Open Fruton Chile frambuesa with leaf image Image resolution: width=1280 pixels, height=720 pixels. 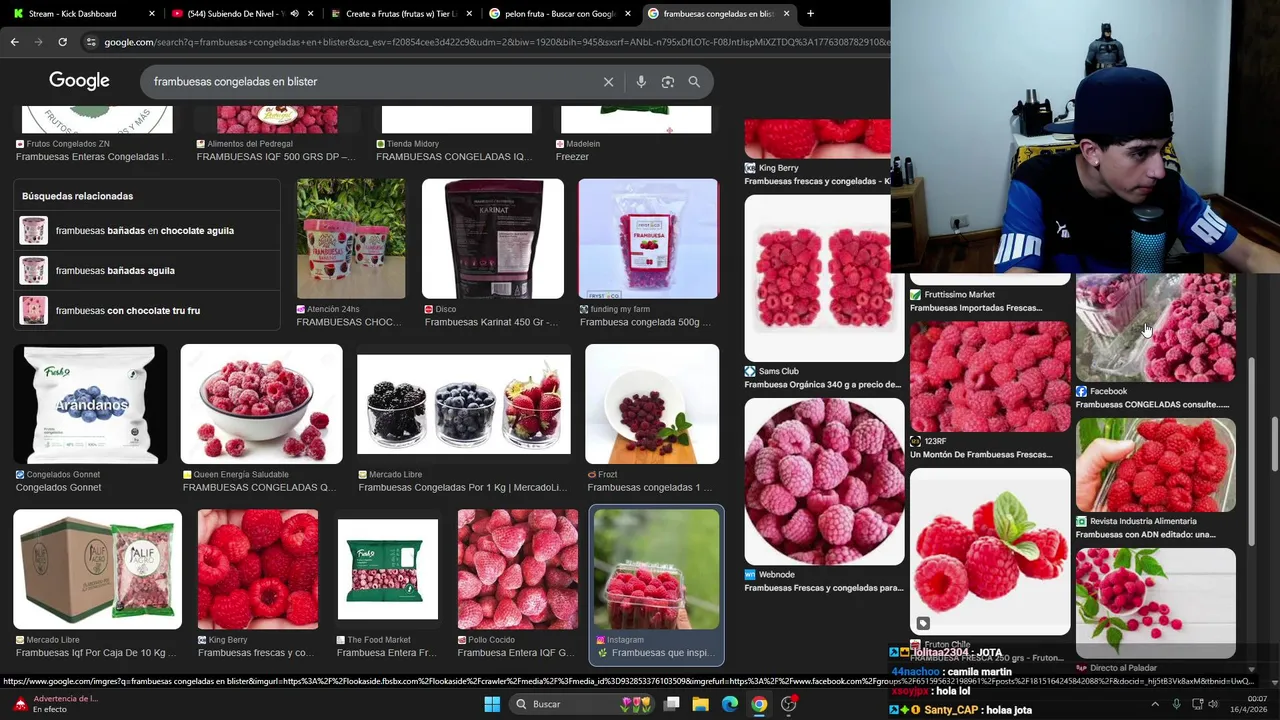(x=990, y=551)
